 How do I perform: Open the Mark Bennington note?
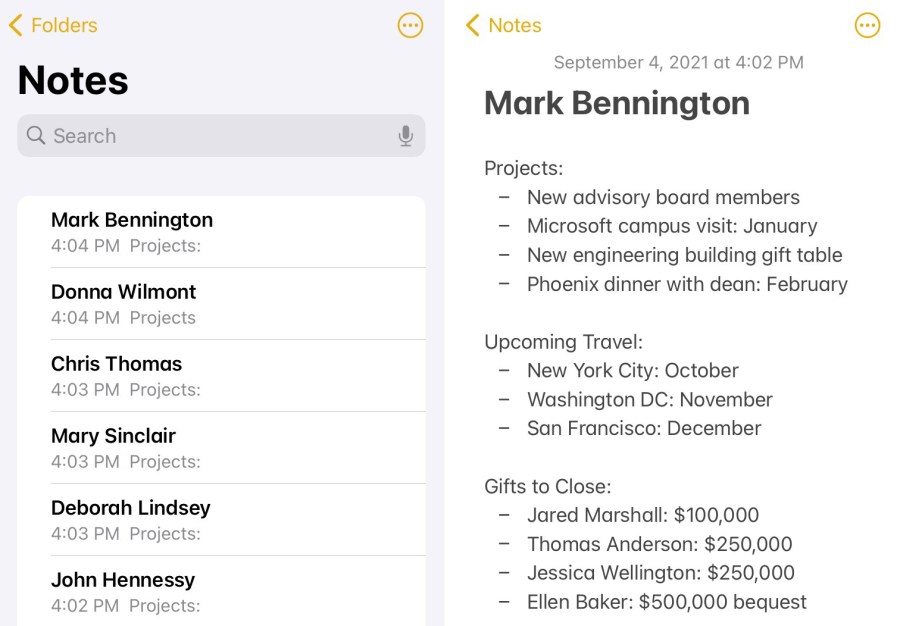(x=221, y=232)
